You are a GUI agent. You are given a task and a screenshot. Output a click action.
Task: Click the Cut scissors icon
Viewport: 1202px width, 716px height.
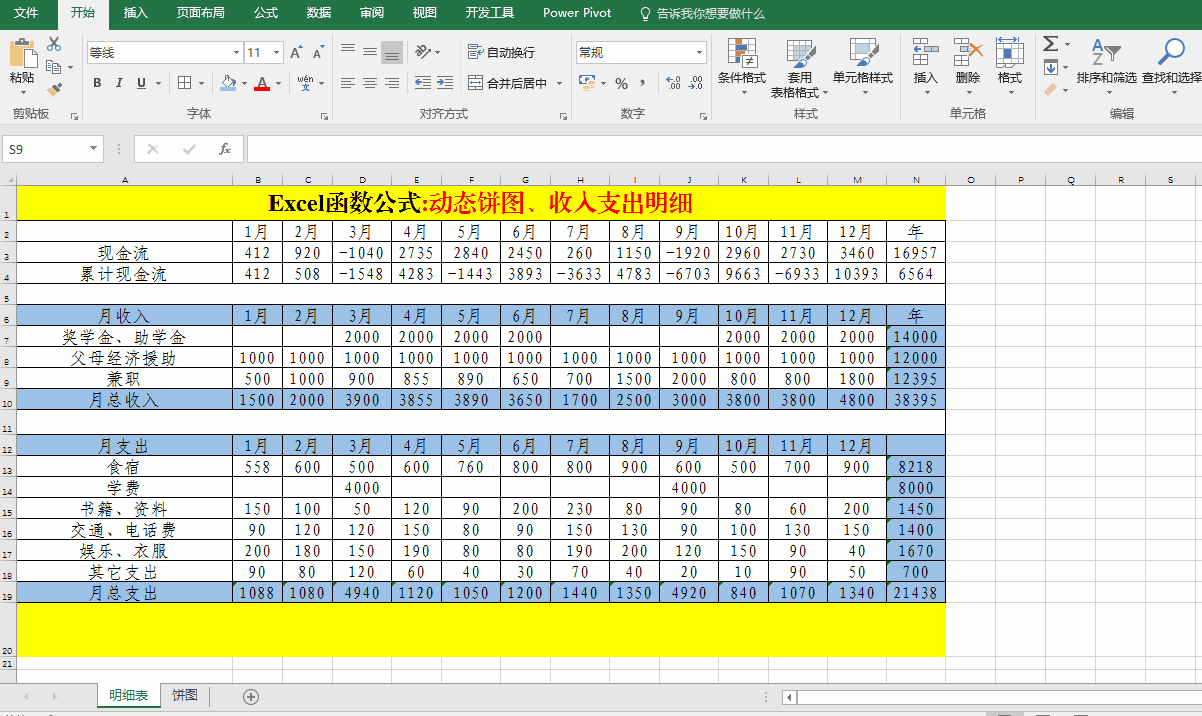(x=54, y=44)
